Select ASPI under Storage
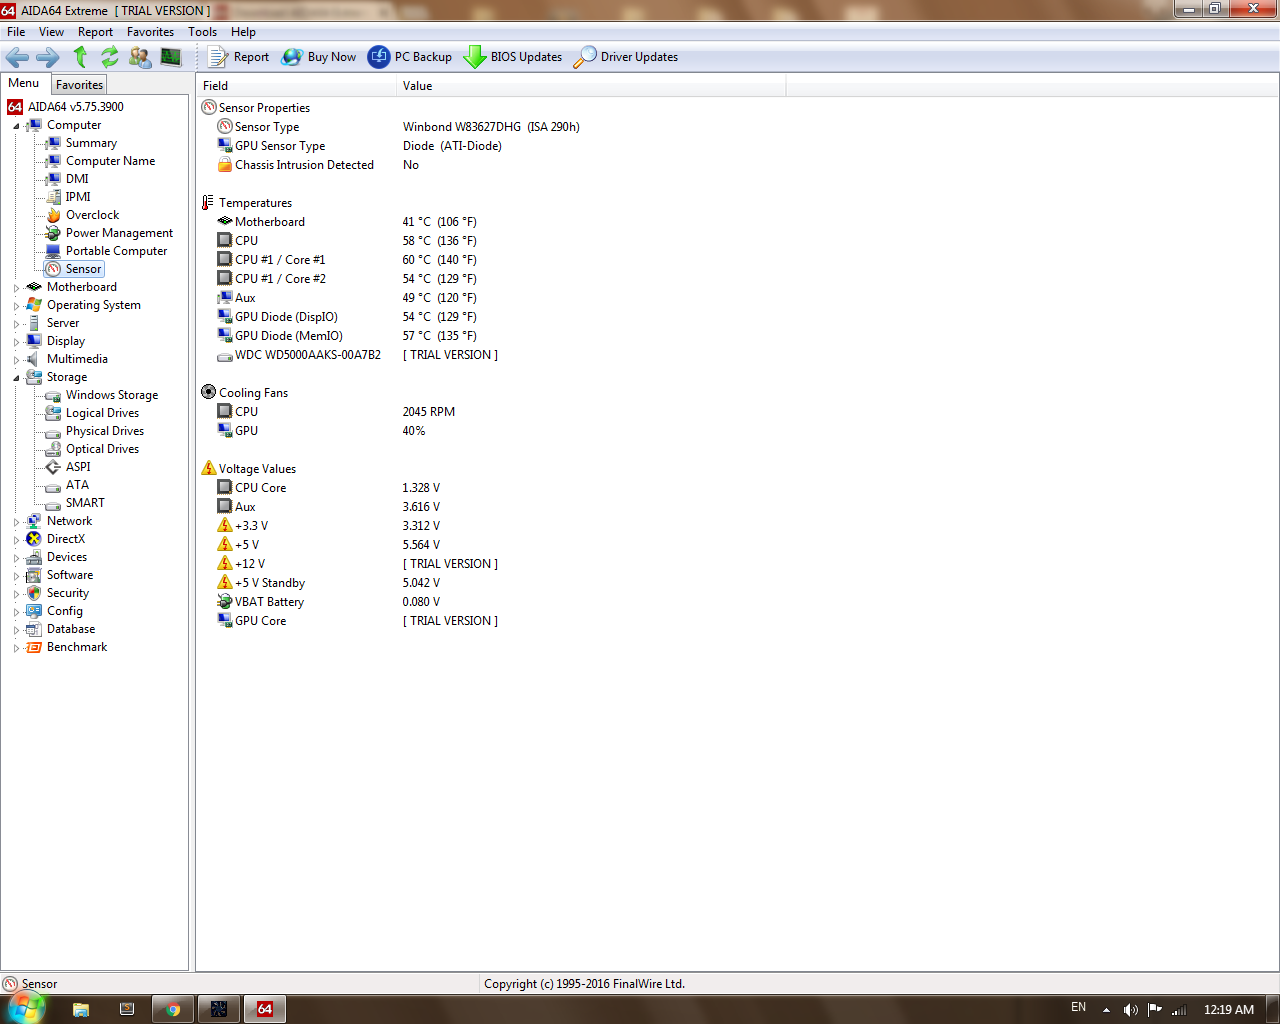This screenshot has width=1280, height=1024. pos(78,467)
